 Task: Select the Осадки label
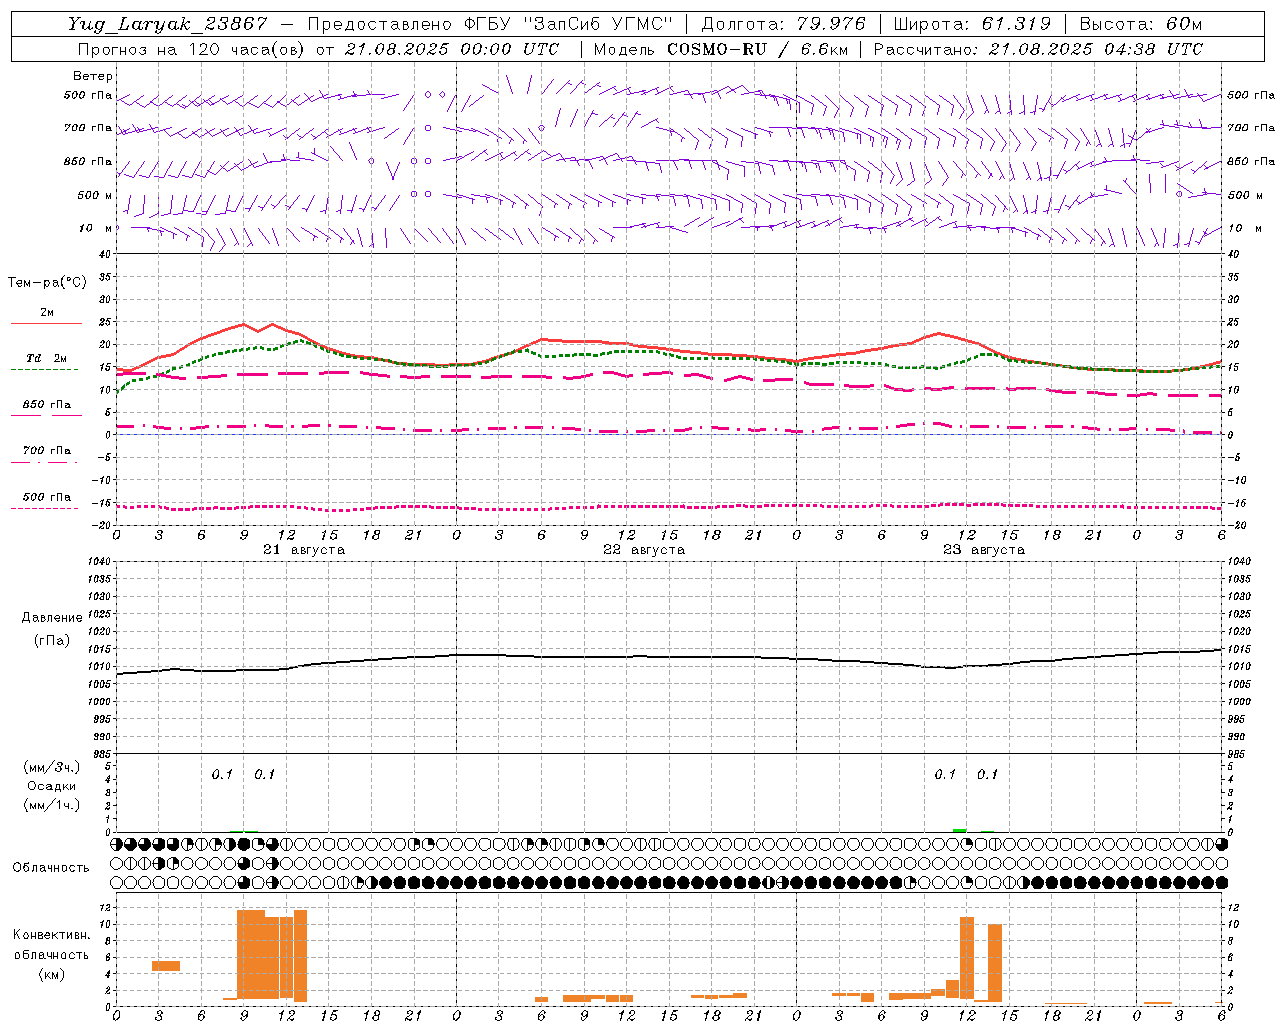51,786
